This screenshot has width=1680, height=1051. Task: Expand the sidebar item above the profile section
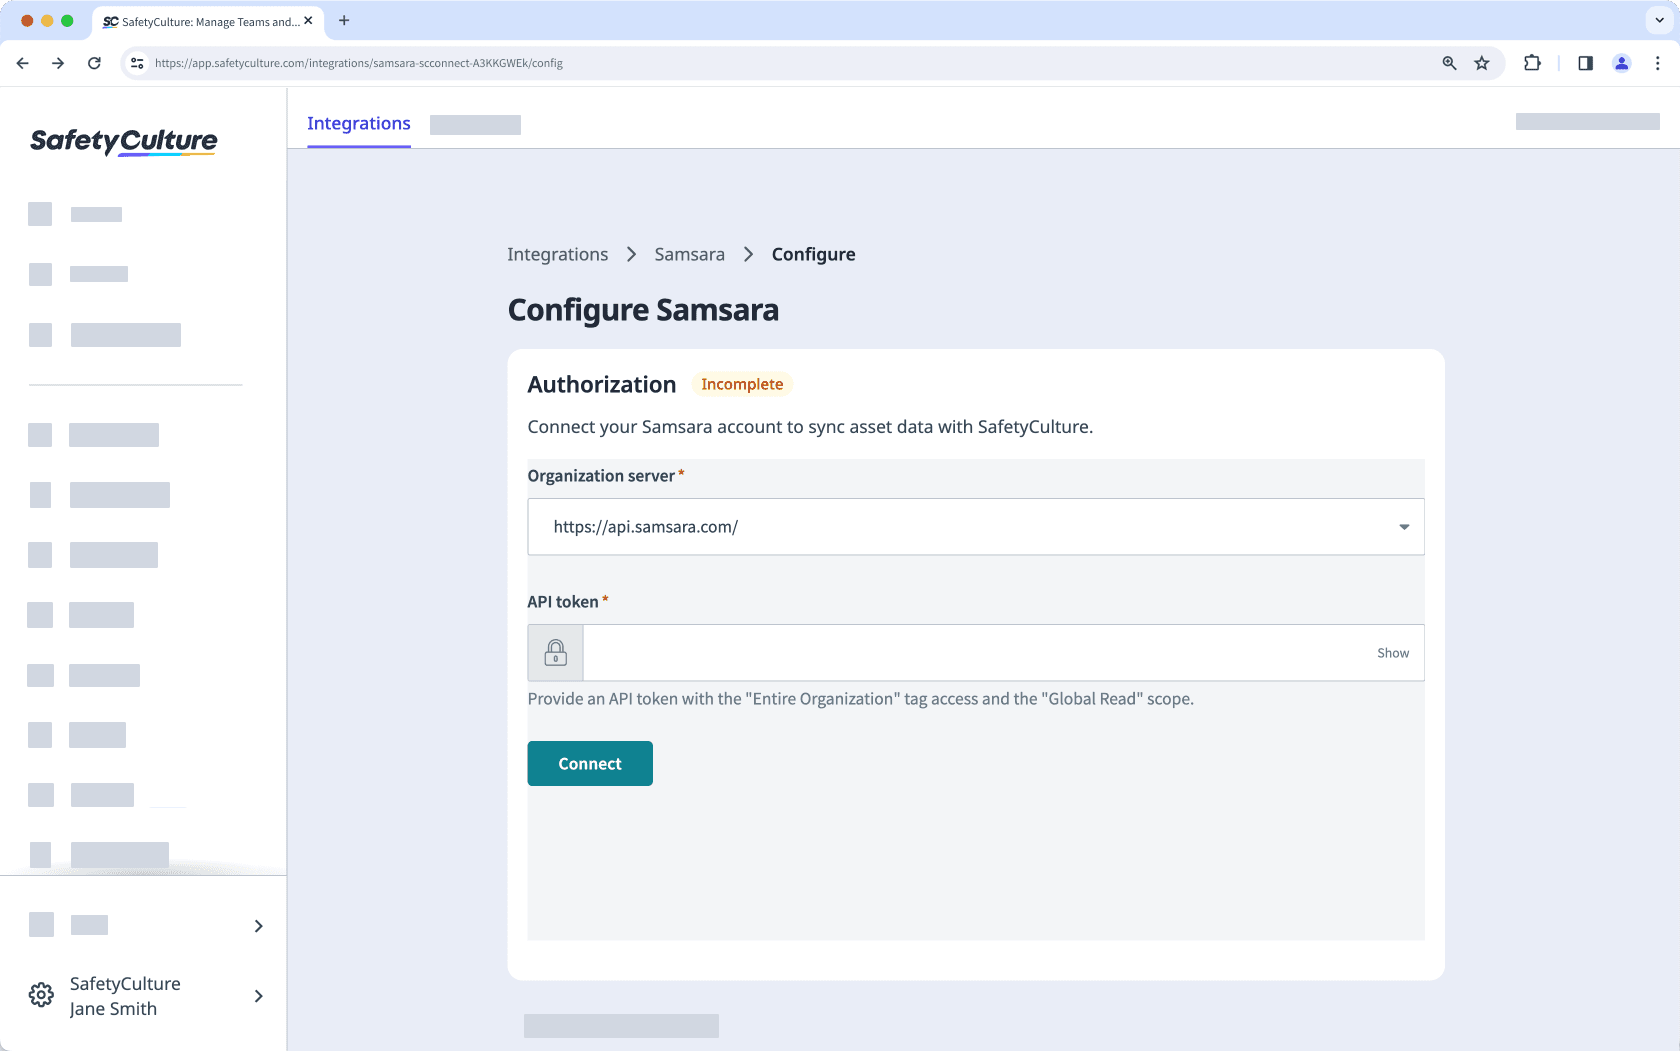pyautogui.click(x=258, y=925)
